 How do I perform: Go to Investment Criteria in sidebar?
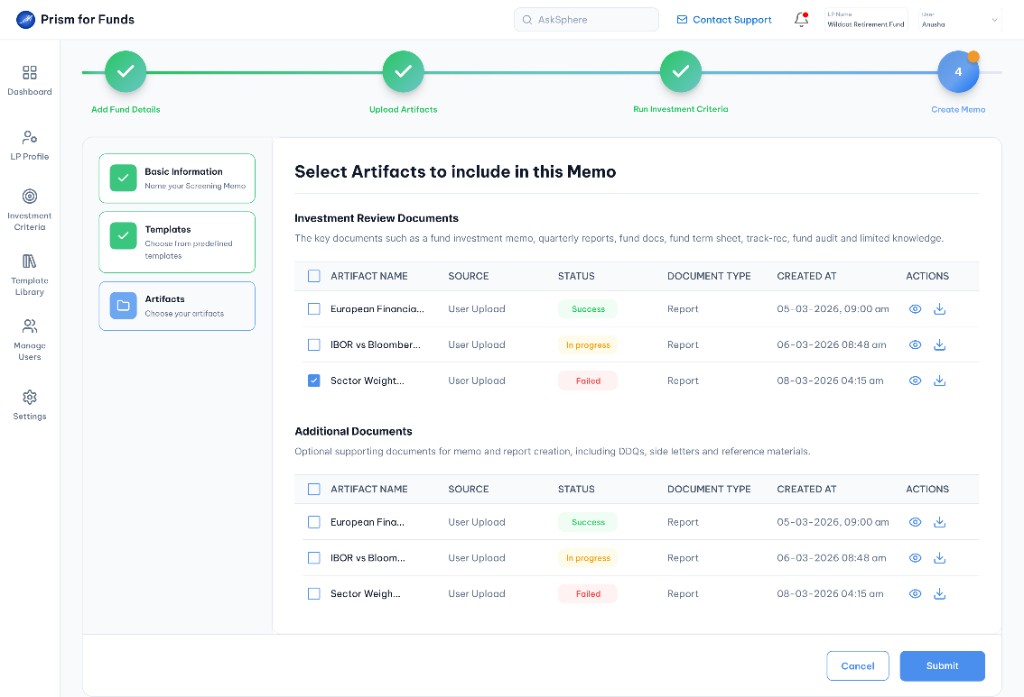pos(29,196)
